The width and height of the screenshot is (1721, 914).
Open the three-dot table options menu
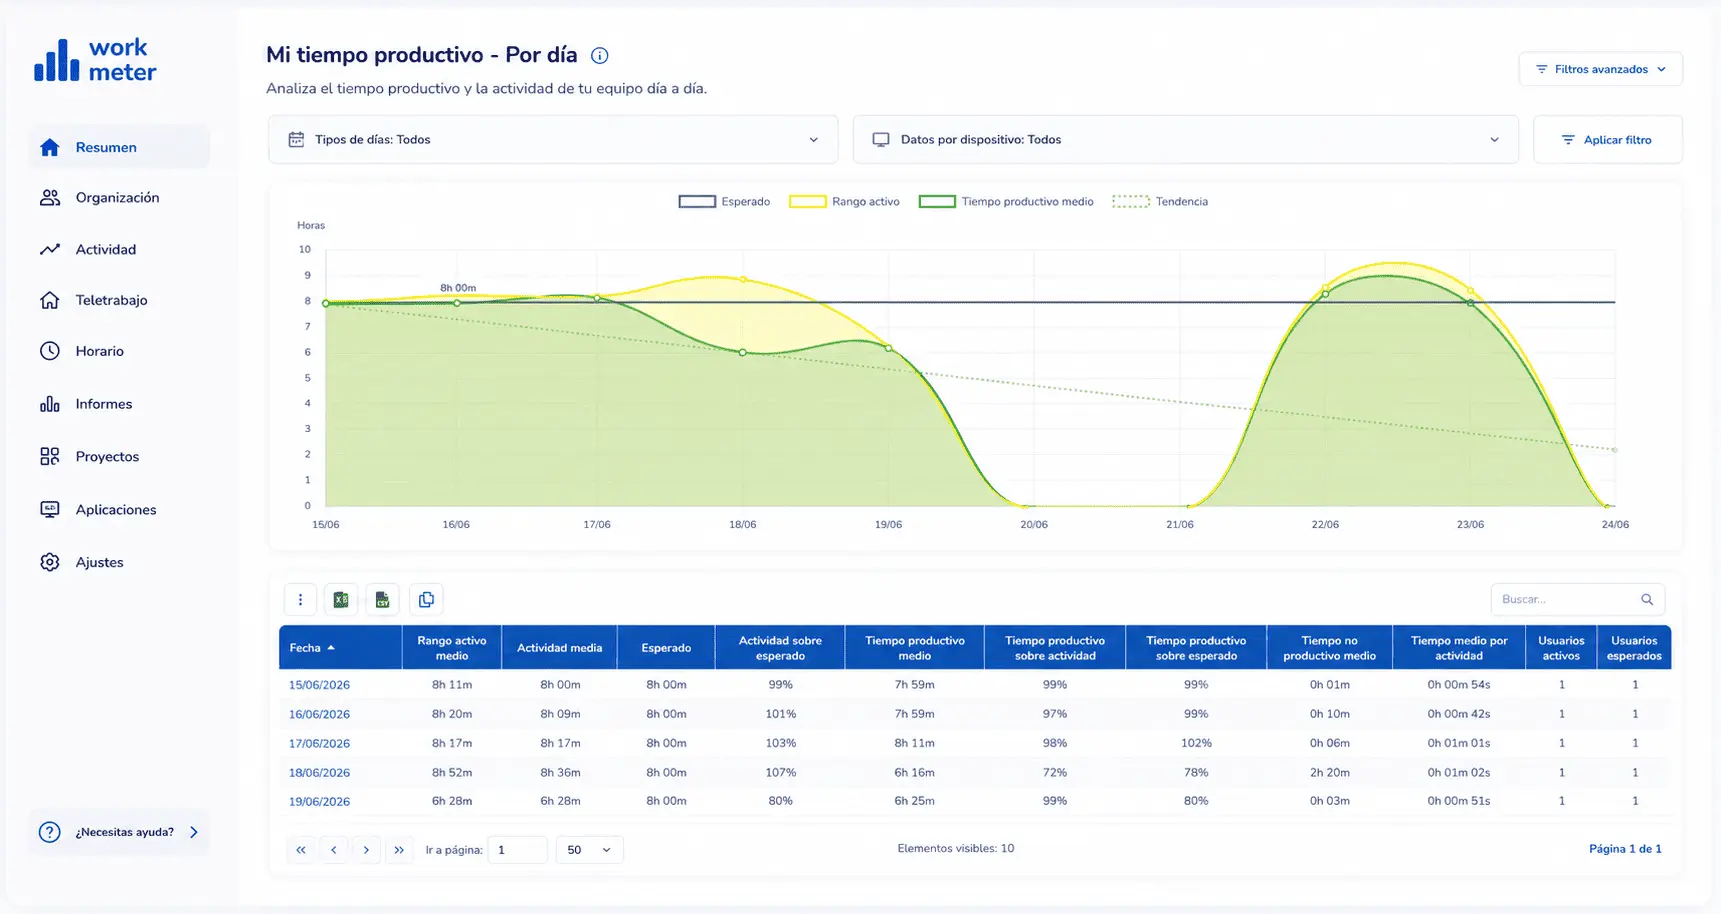coord(300,600)
